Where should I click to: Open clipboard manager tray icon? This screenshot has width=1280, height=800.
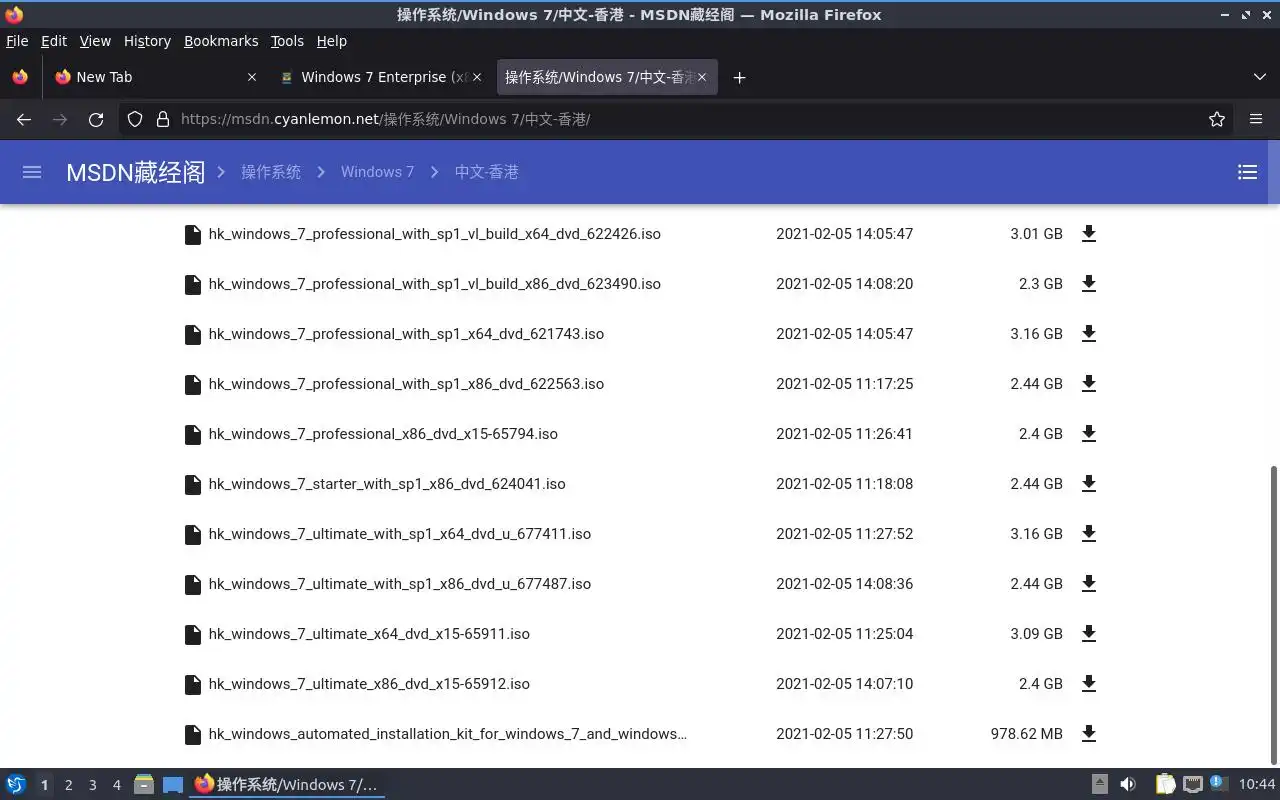pos(1164,785)
